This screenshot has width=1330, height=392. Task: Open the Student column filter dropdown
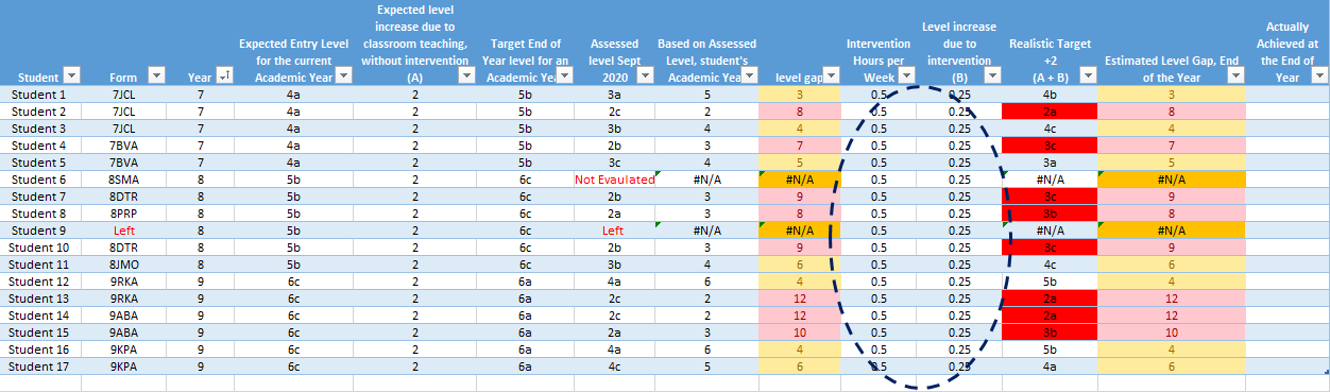[x=71, y=76]
